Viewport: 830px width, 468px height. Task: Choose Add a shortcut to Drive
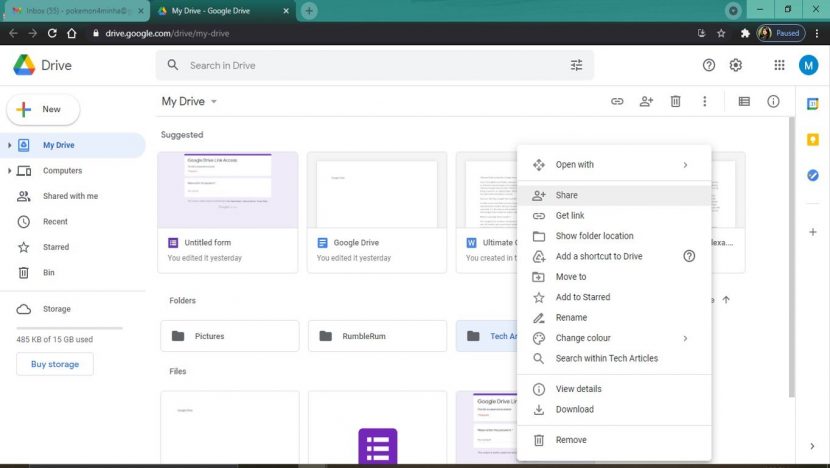point(614,256)
